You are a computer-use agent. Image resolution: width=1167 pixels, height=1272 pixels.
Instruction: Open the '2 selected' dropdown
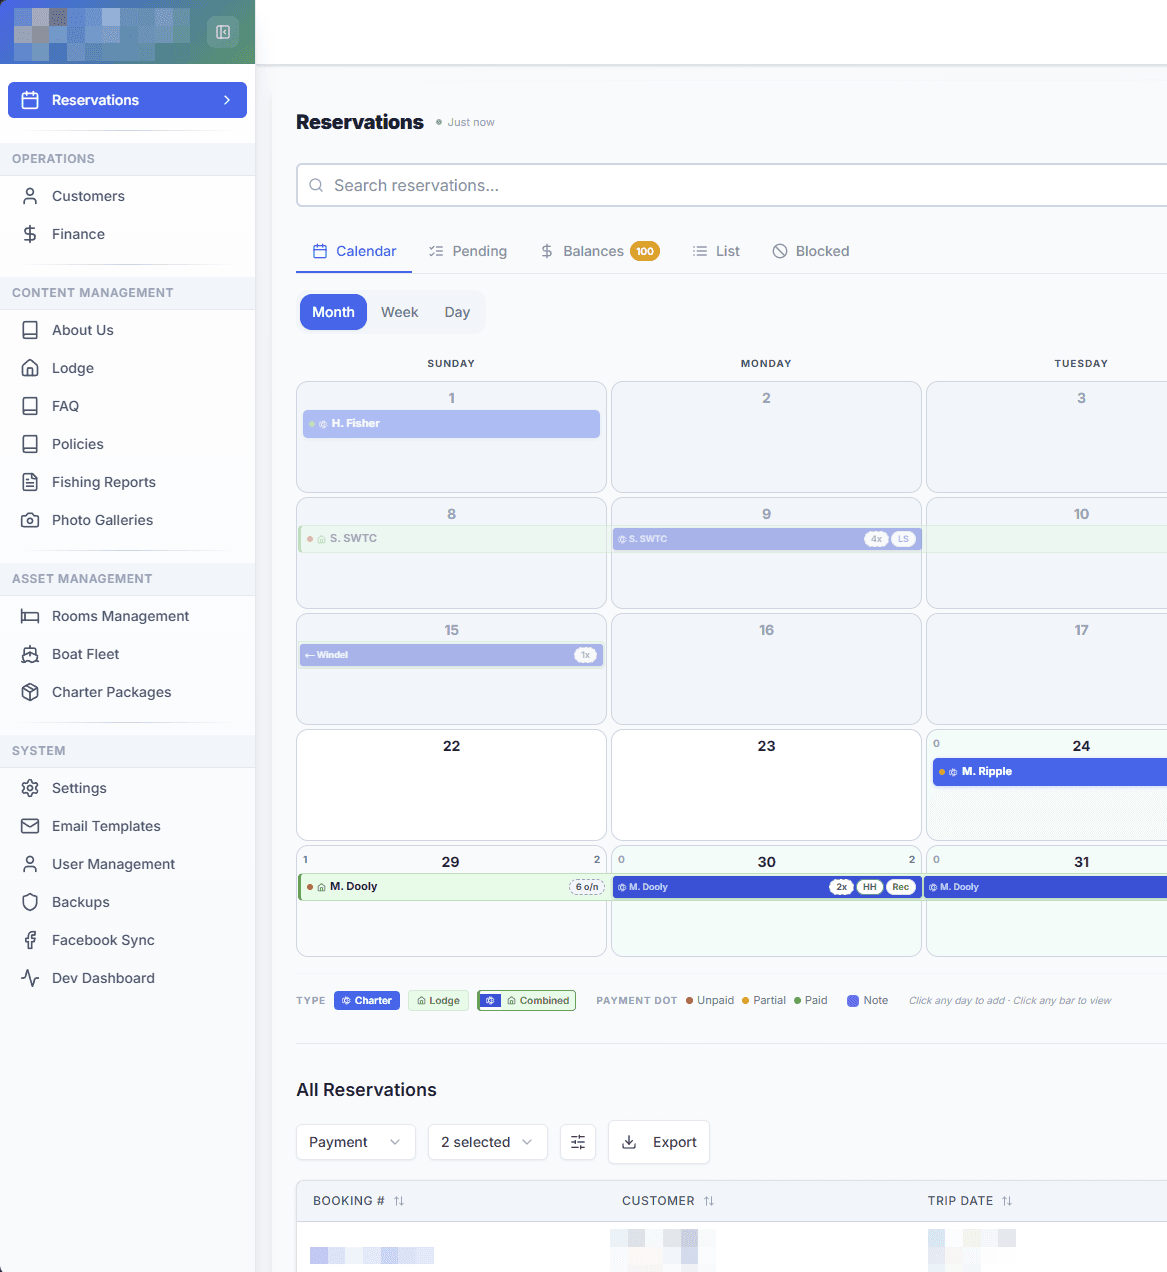point(487,1142)
